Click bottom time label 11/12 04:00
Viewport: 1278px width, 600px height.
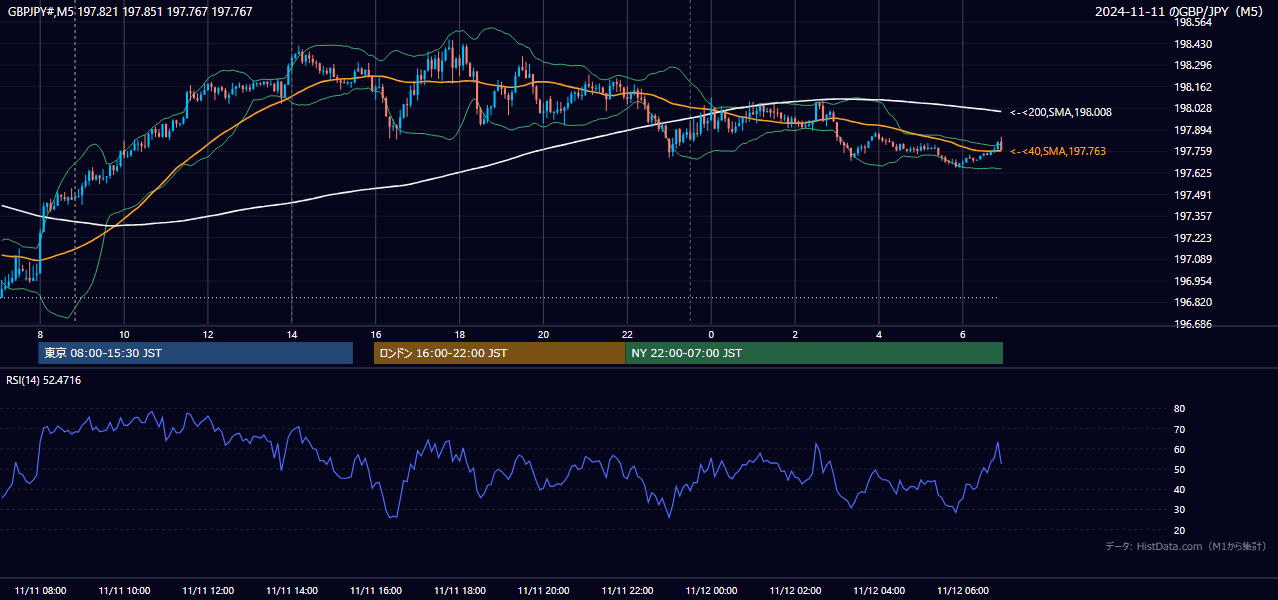[879, 591]
